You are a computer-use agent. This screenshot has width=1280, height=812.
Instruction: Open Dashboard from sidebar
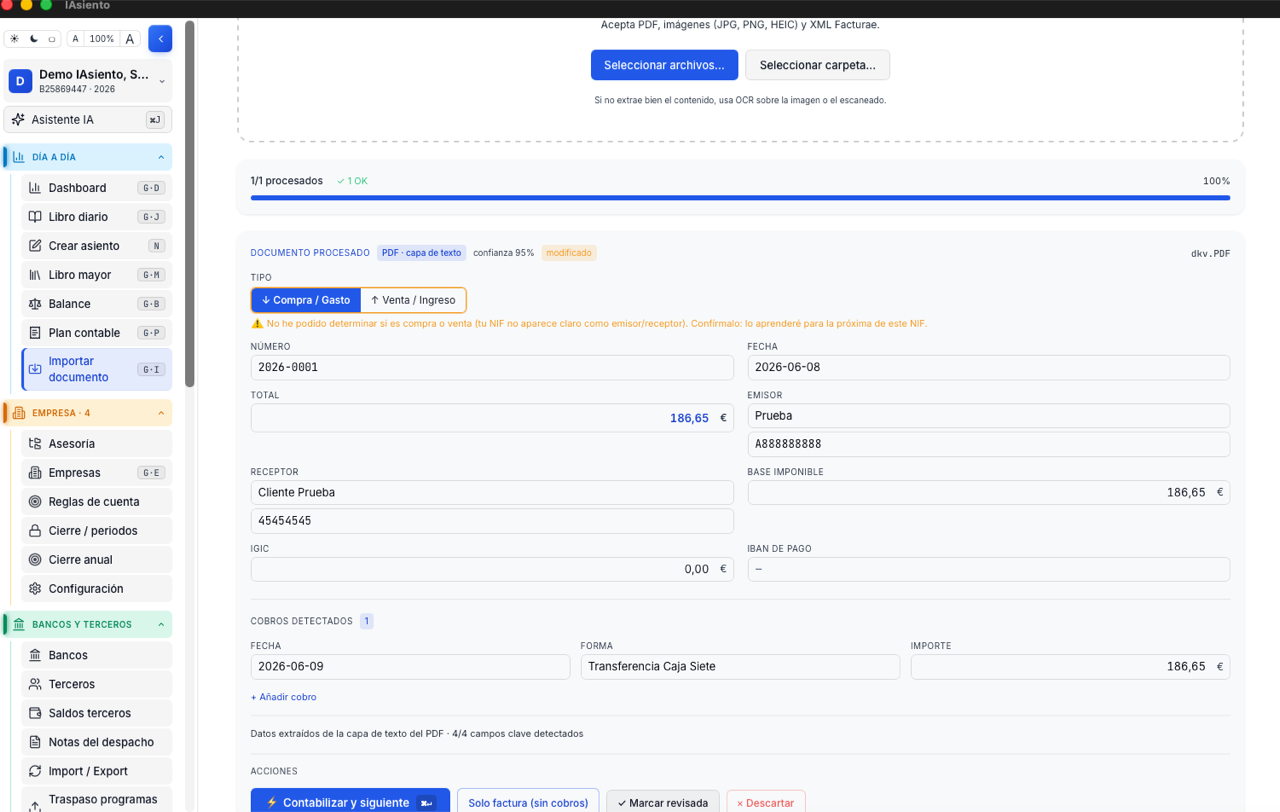[x=96, y=188]
